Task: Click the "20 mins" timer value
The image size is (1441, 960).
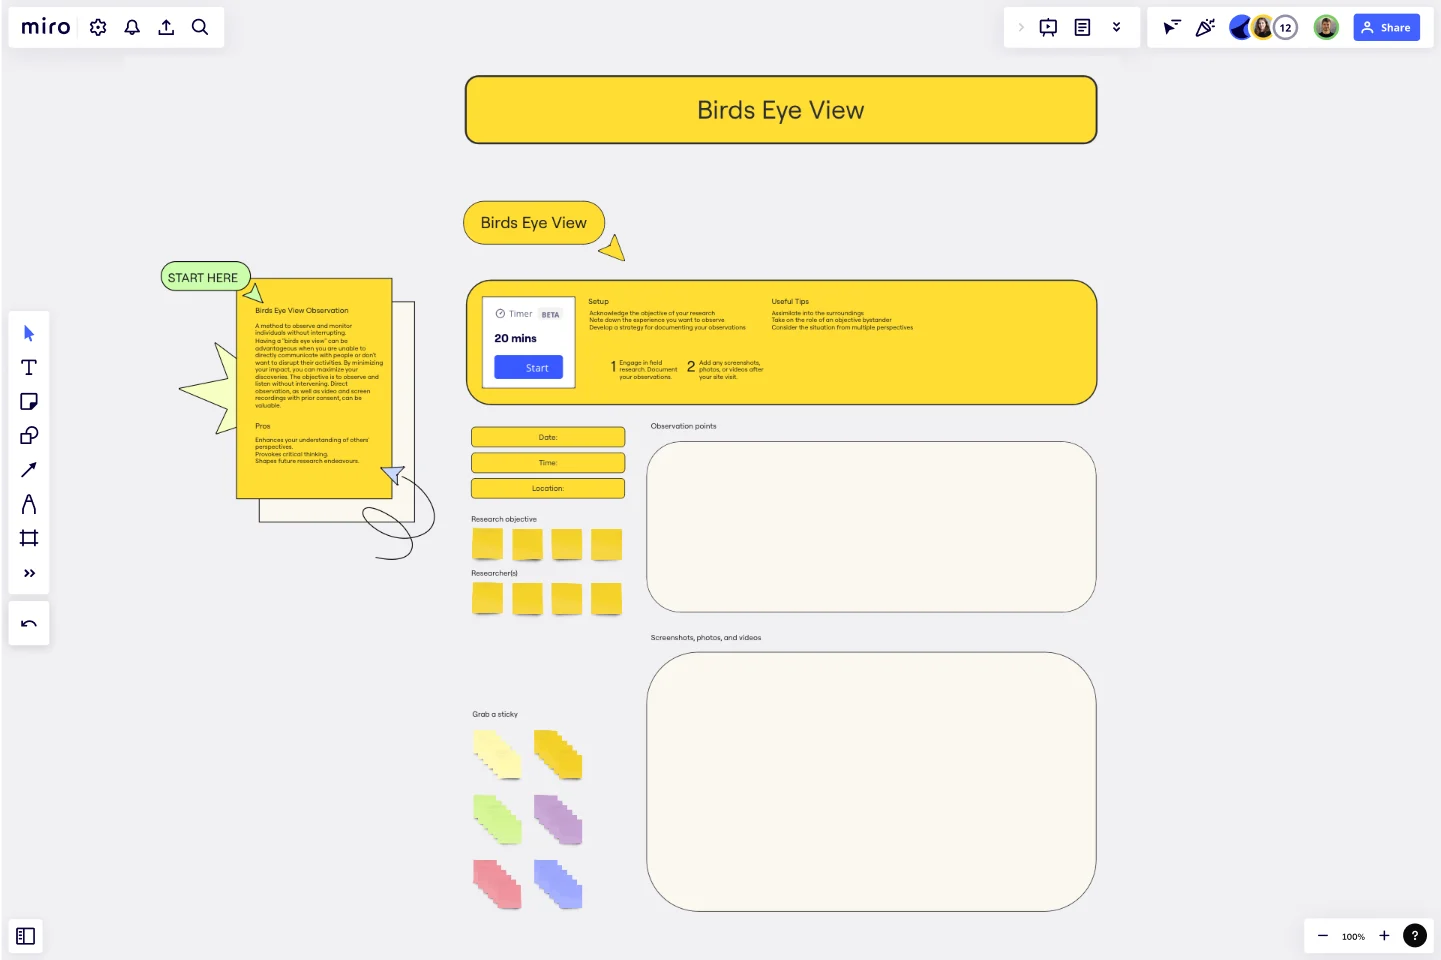Action: [x=515, y=338]
